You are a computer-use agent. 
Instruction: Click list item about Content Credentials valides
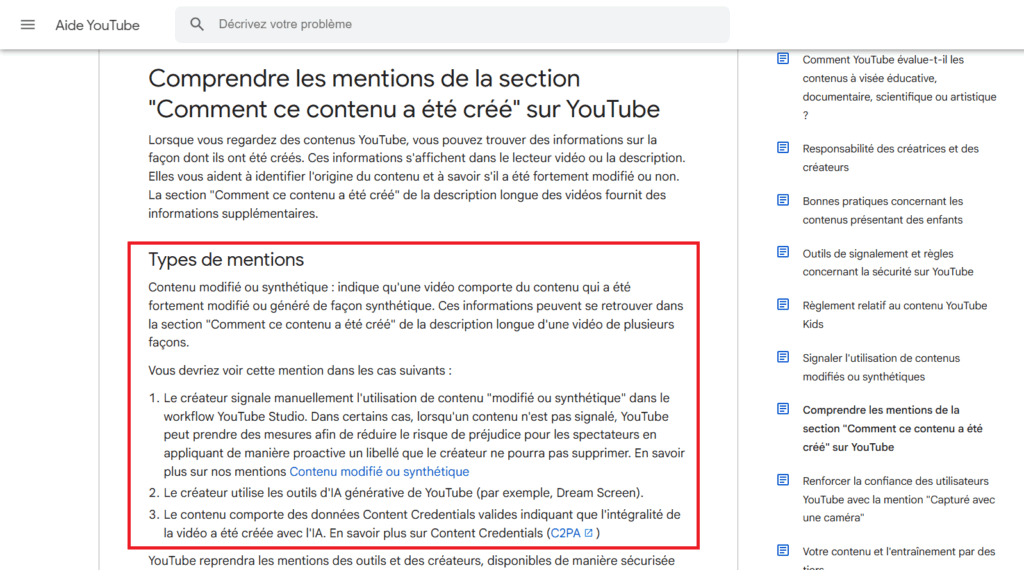(422, 524)
